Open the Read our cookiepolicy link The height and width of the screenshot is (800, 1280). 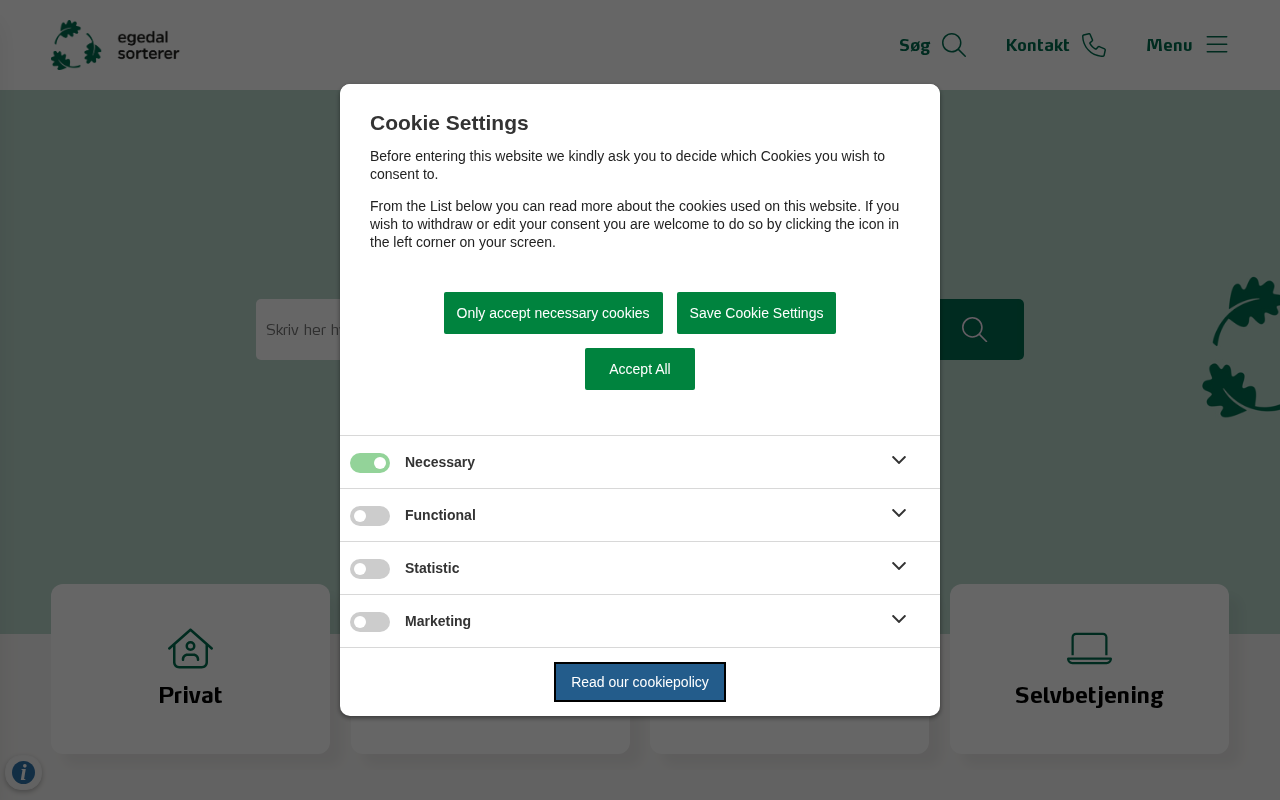(640, 682)
